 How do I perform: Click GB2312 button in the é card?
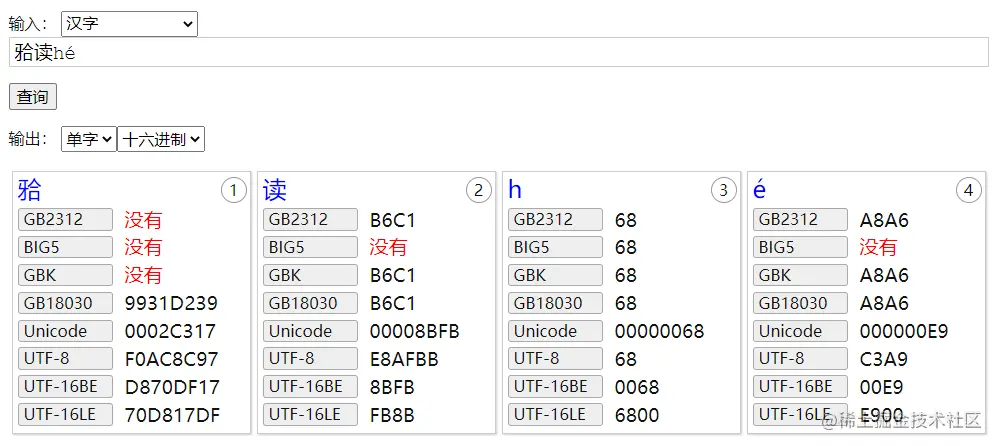click(x=801, y=220)
